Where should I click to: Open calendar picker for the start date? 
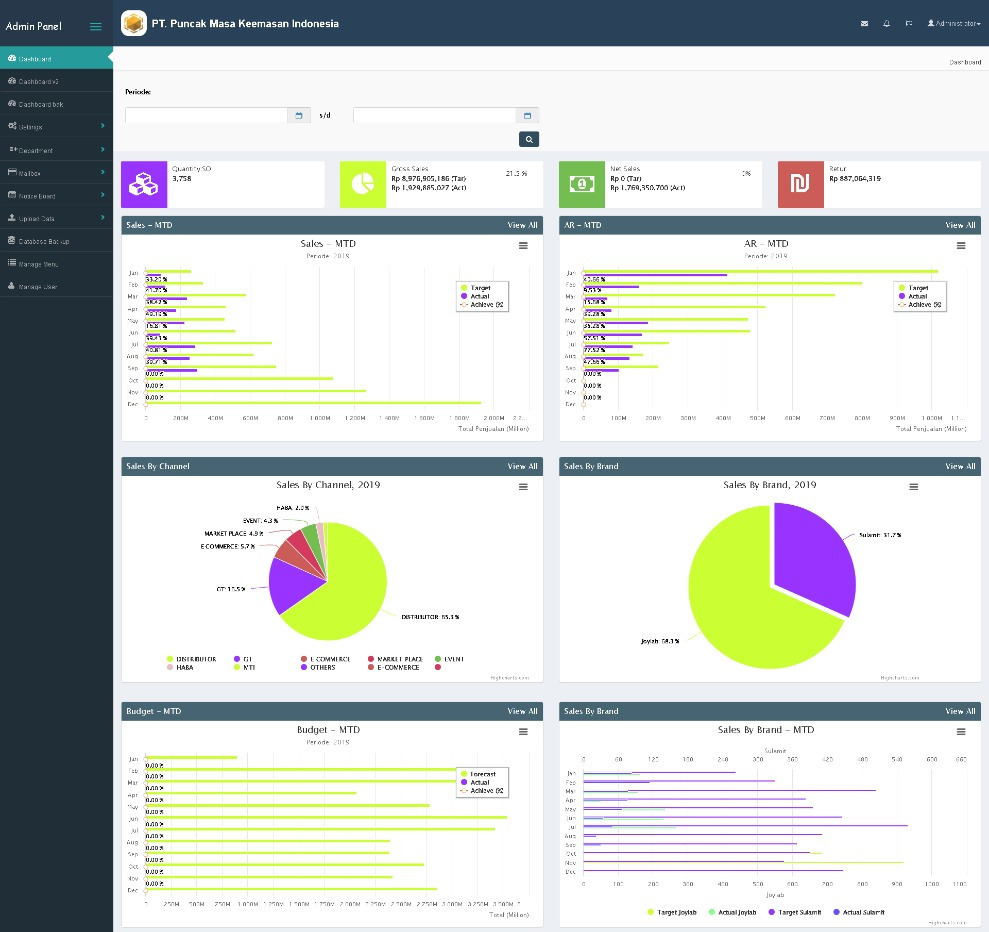point(299,116)
